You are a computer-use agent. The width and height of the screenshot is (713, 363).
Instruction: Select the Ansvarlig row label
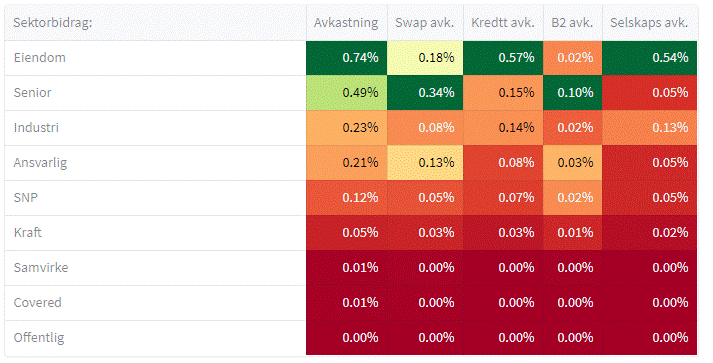click(156, 163)
